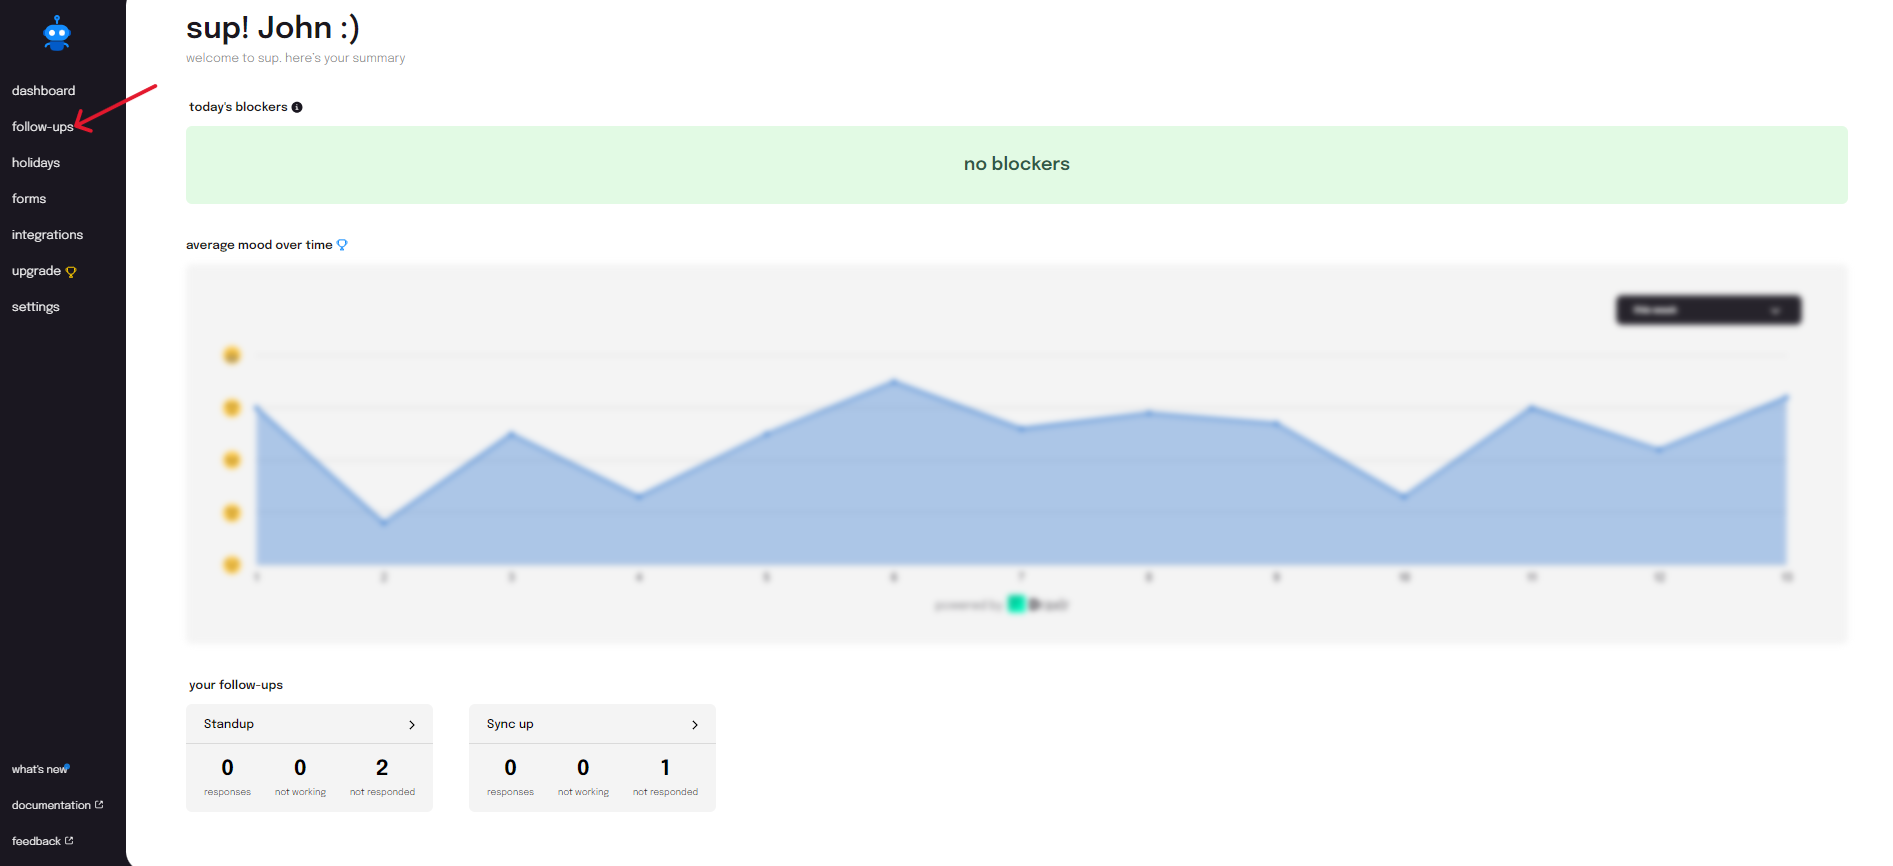Click the Sync up follow-up title
Screen dimensions: 1893x866
coord(510,724)
